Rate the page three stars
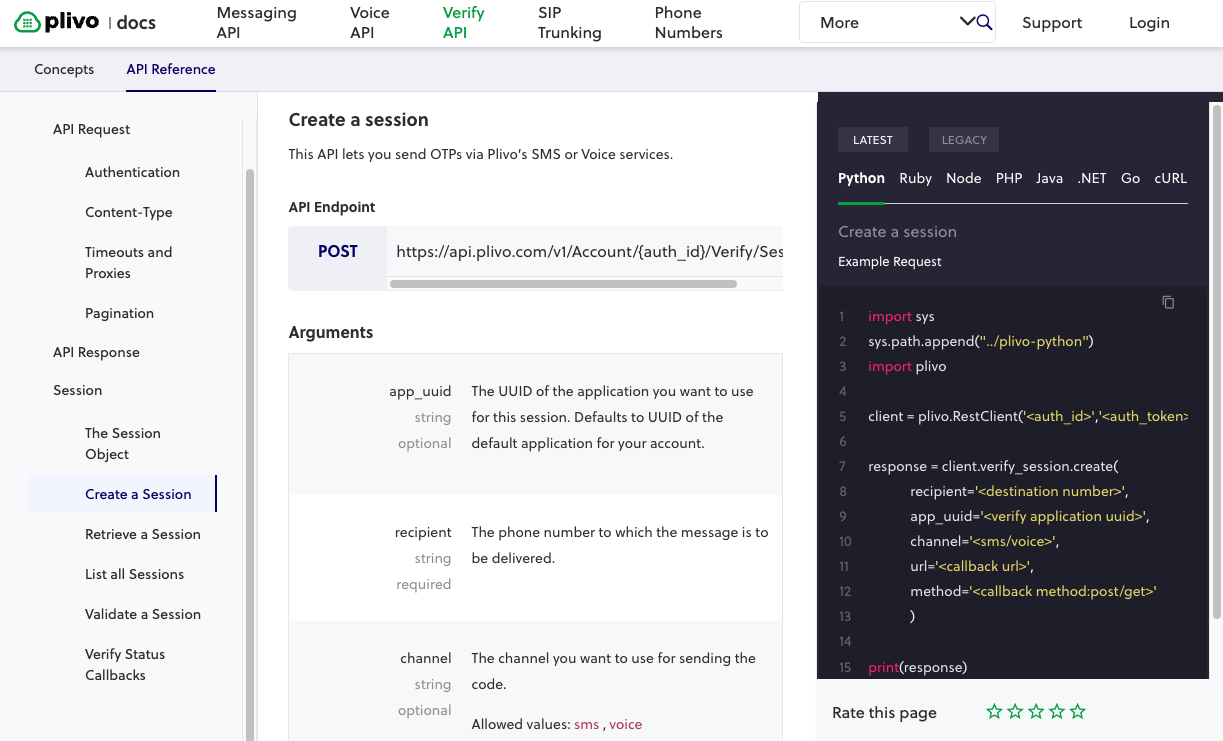The image size is (1223, 741). pos(1036,712)
